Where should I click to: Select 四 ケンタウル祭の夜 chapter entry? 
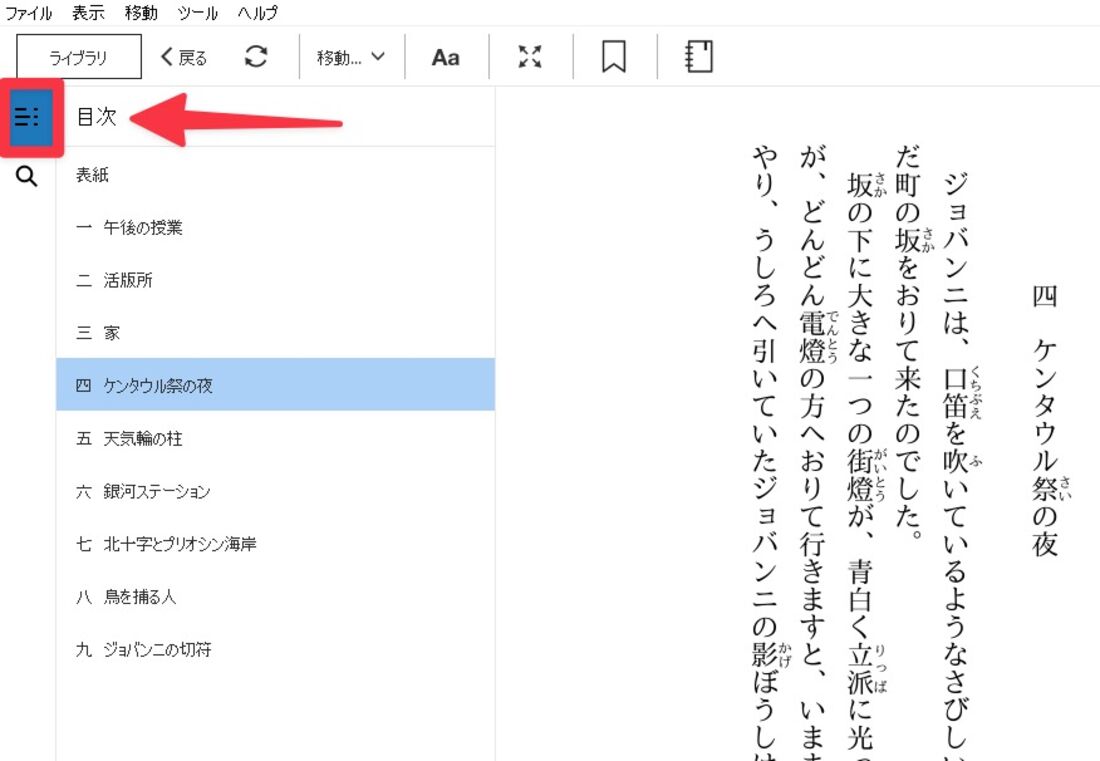[x=275, y=384]
